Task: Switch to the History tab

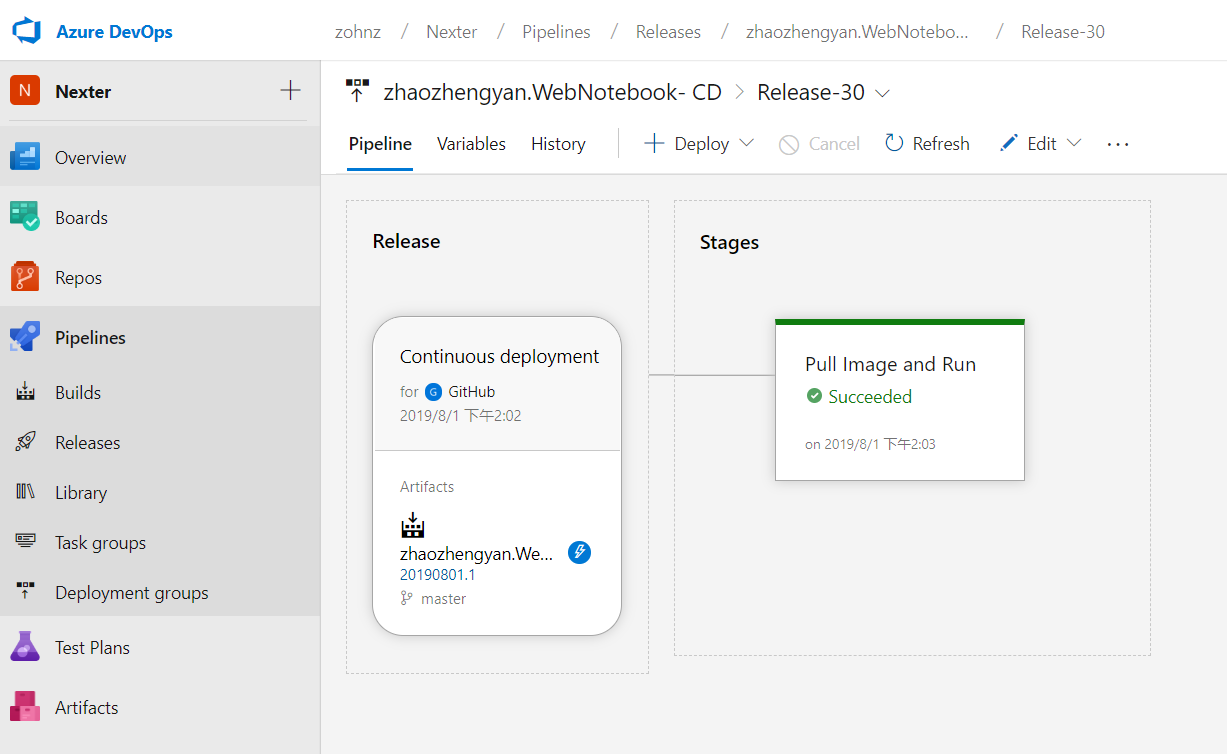Action: click(x=558, y=144)
